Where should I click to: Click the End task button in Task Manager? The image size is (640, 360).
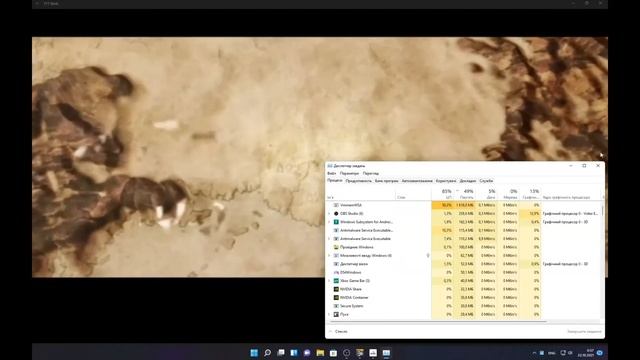pyautogui.click(x=584, y=331)
